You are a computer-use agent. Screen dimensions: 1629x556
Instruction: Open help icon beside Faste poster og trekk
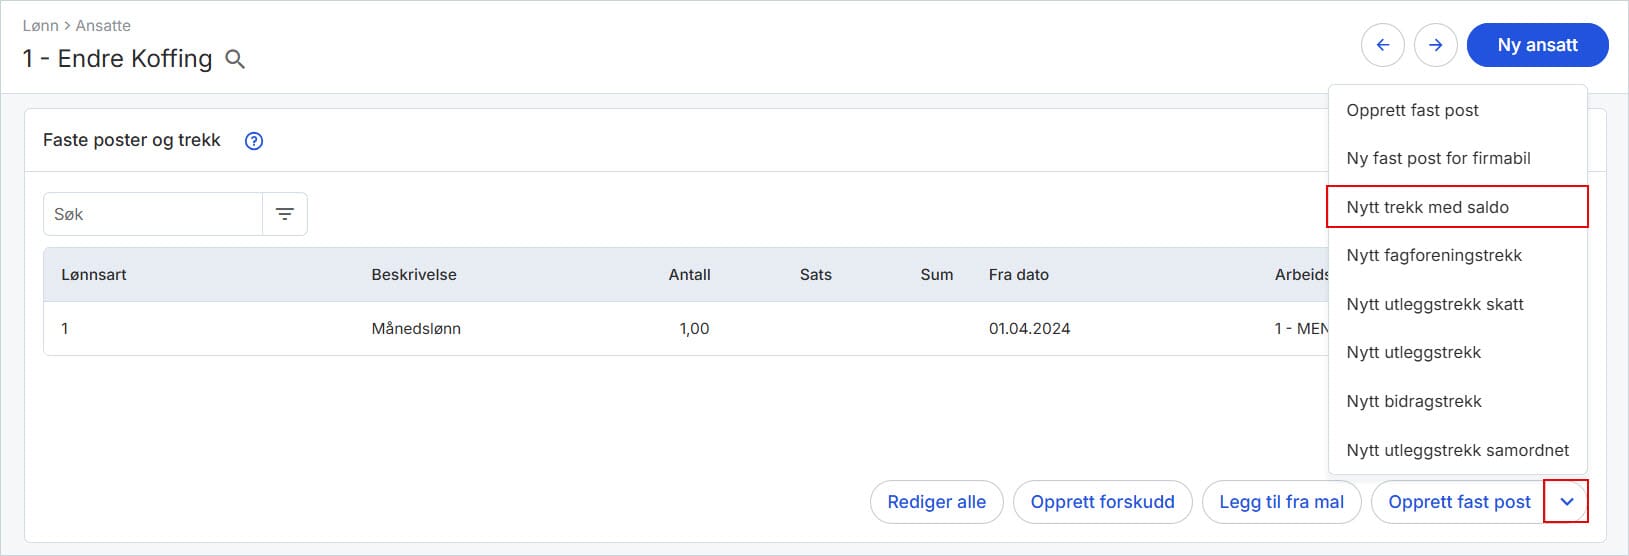click(254, 141)
